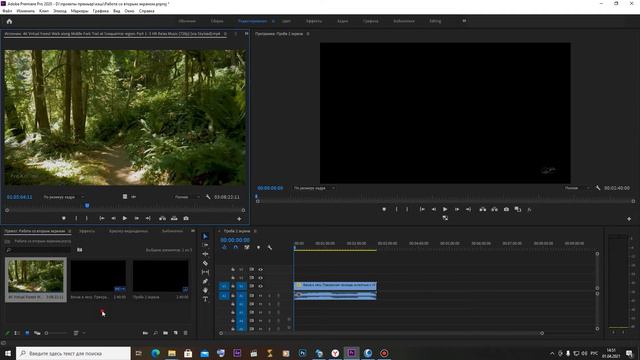Open Source monitor zoom level dropdown
640x360 pixels.
point(63,197)
